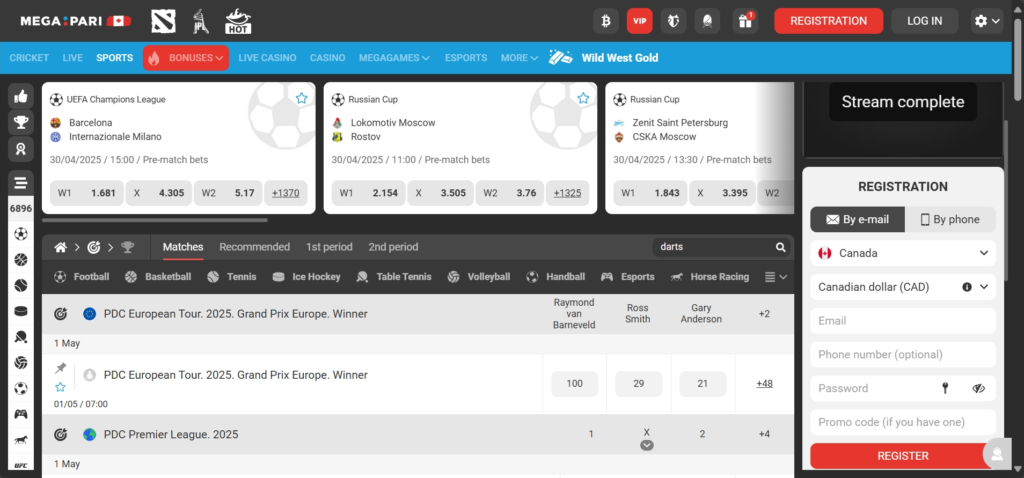The width and height of the screenshot is (1024, 478).
Task: Open the thumbs-up recommended sidebar icon
Action: 21,97
